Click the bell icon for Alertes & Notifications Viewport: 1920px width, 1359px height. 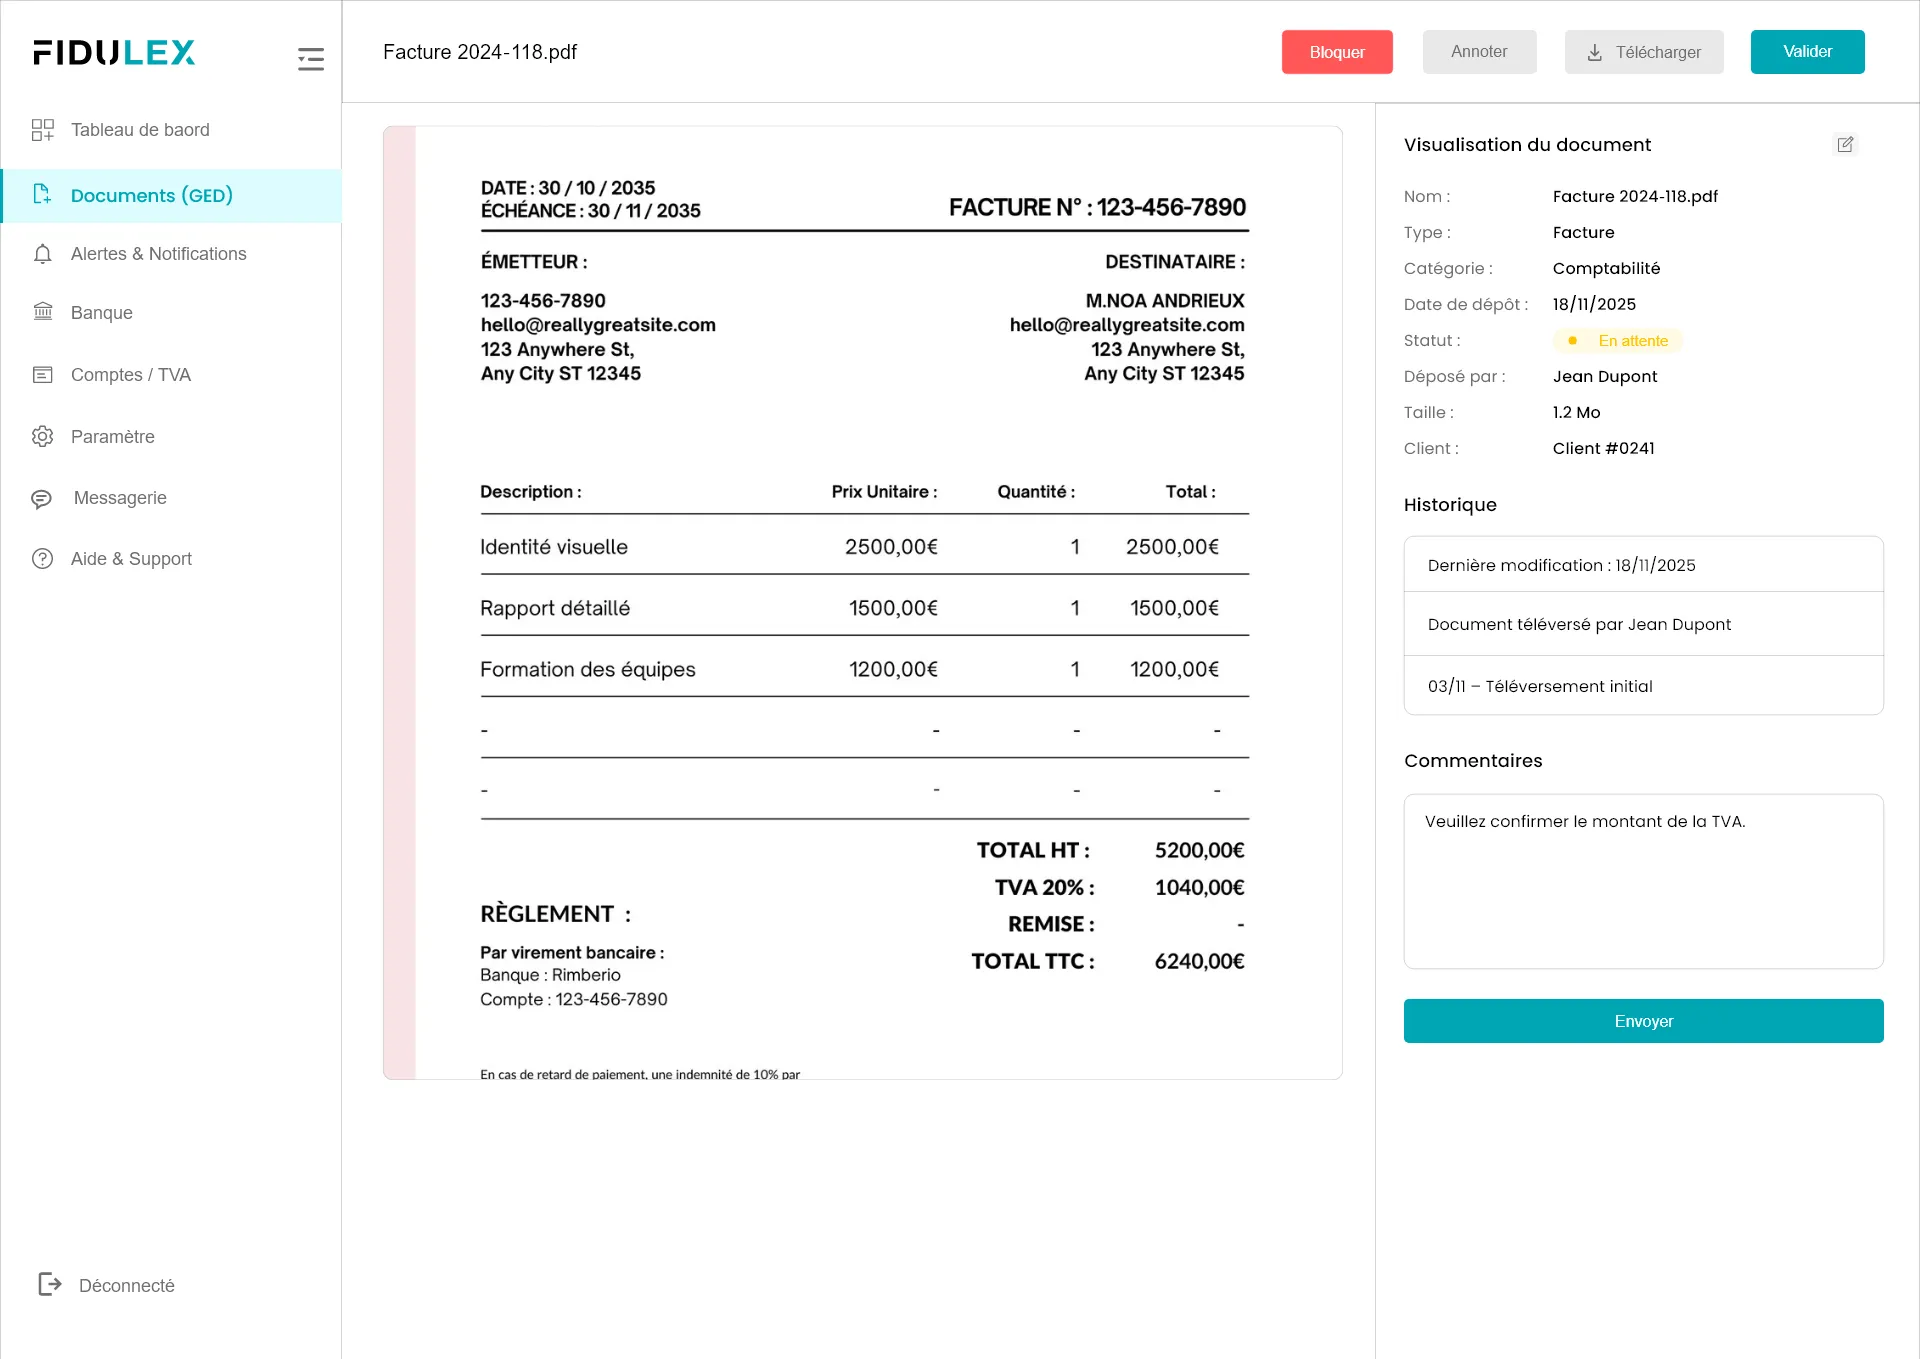(x=42, y=254)
